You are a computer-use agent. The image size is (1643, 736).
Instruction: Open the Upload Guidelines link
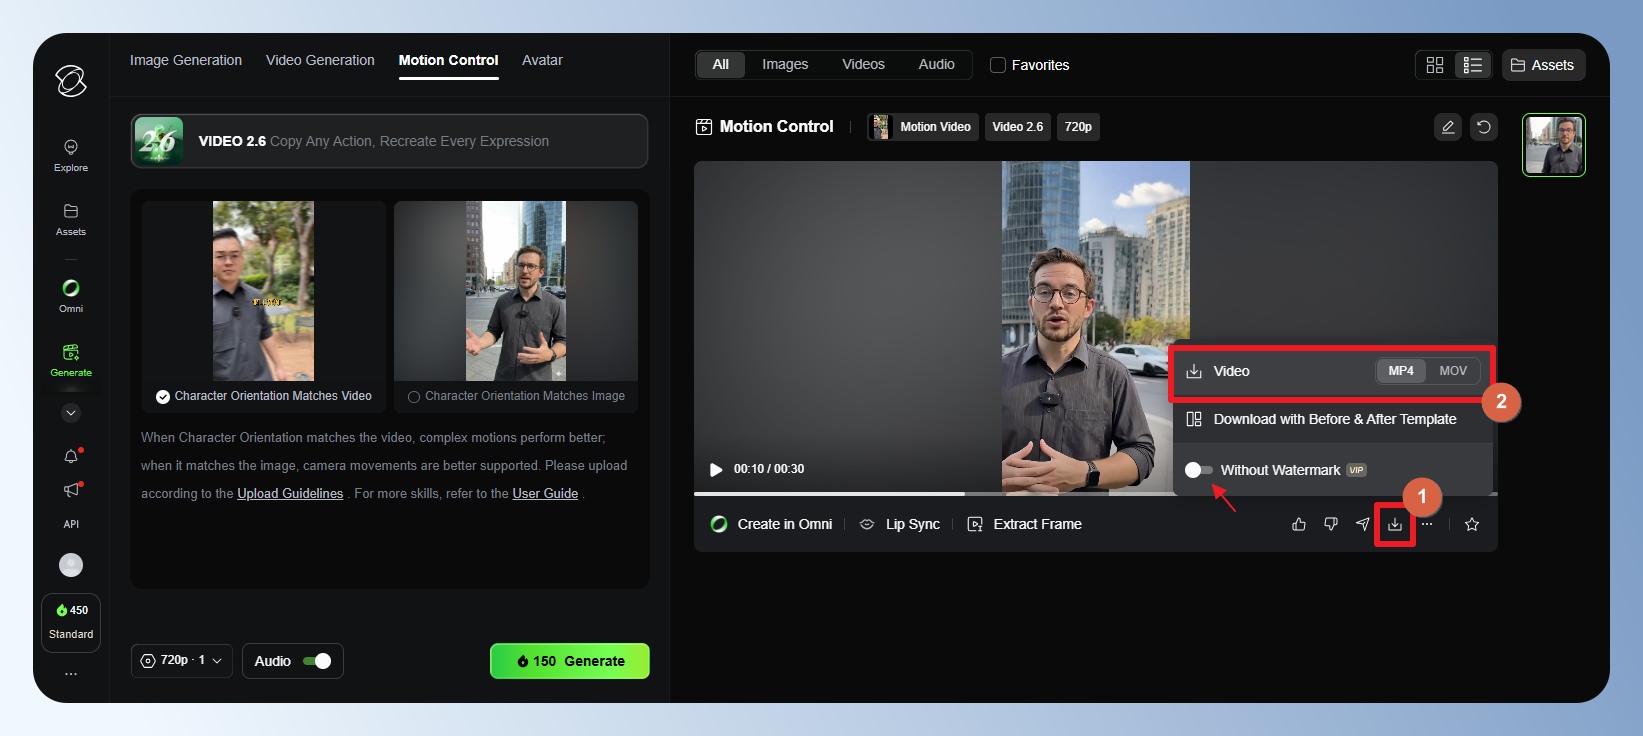290,494
